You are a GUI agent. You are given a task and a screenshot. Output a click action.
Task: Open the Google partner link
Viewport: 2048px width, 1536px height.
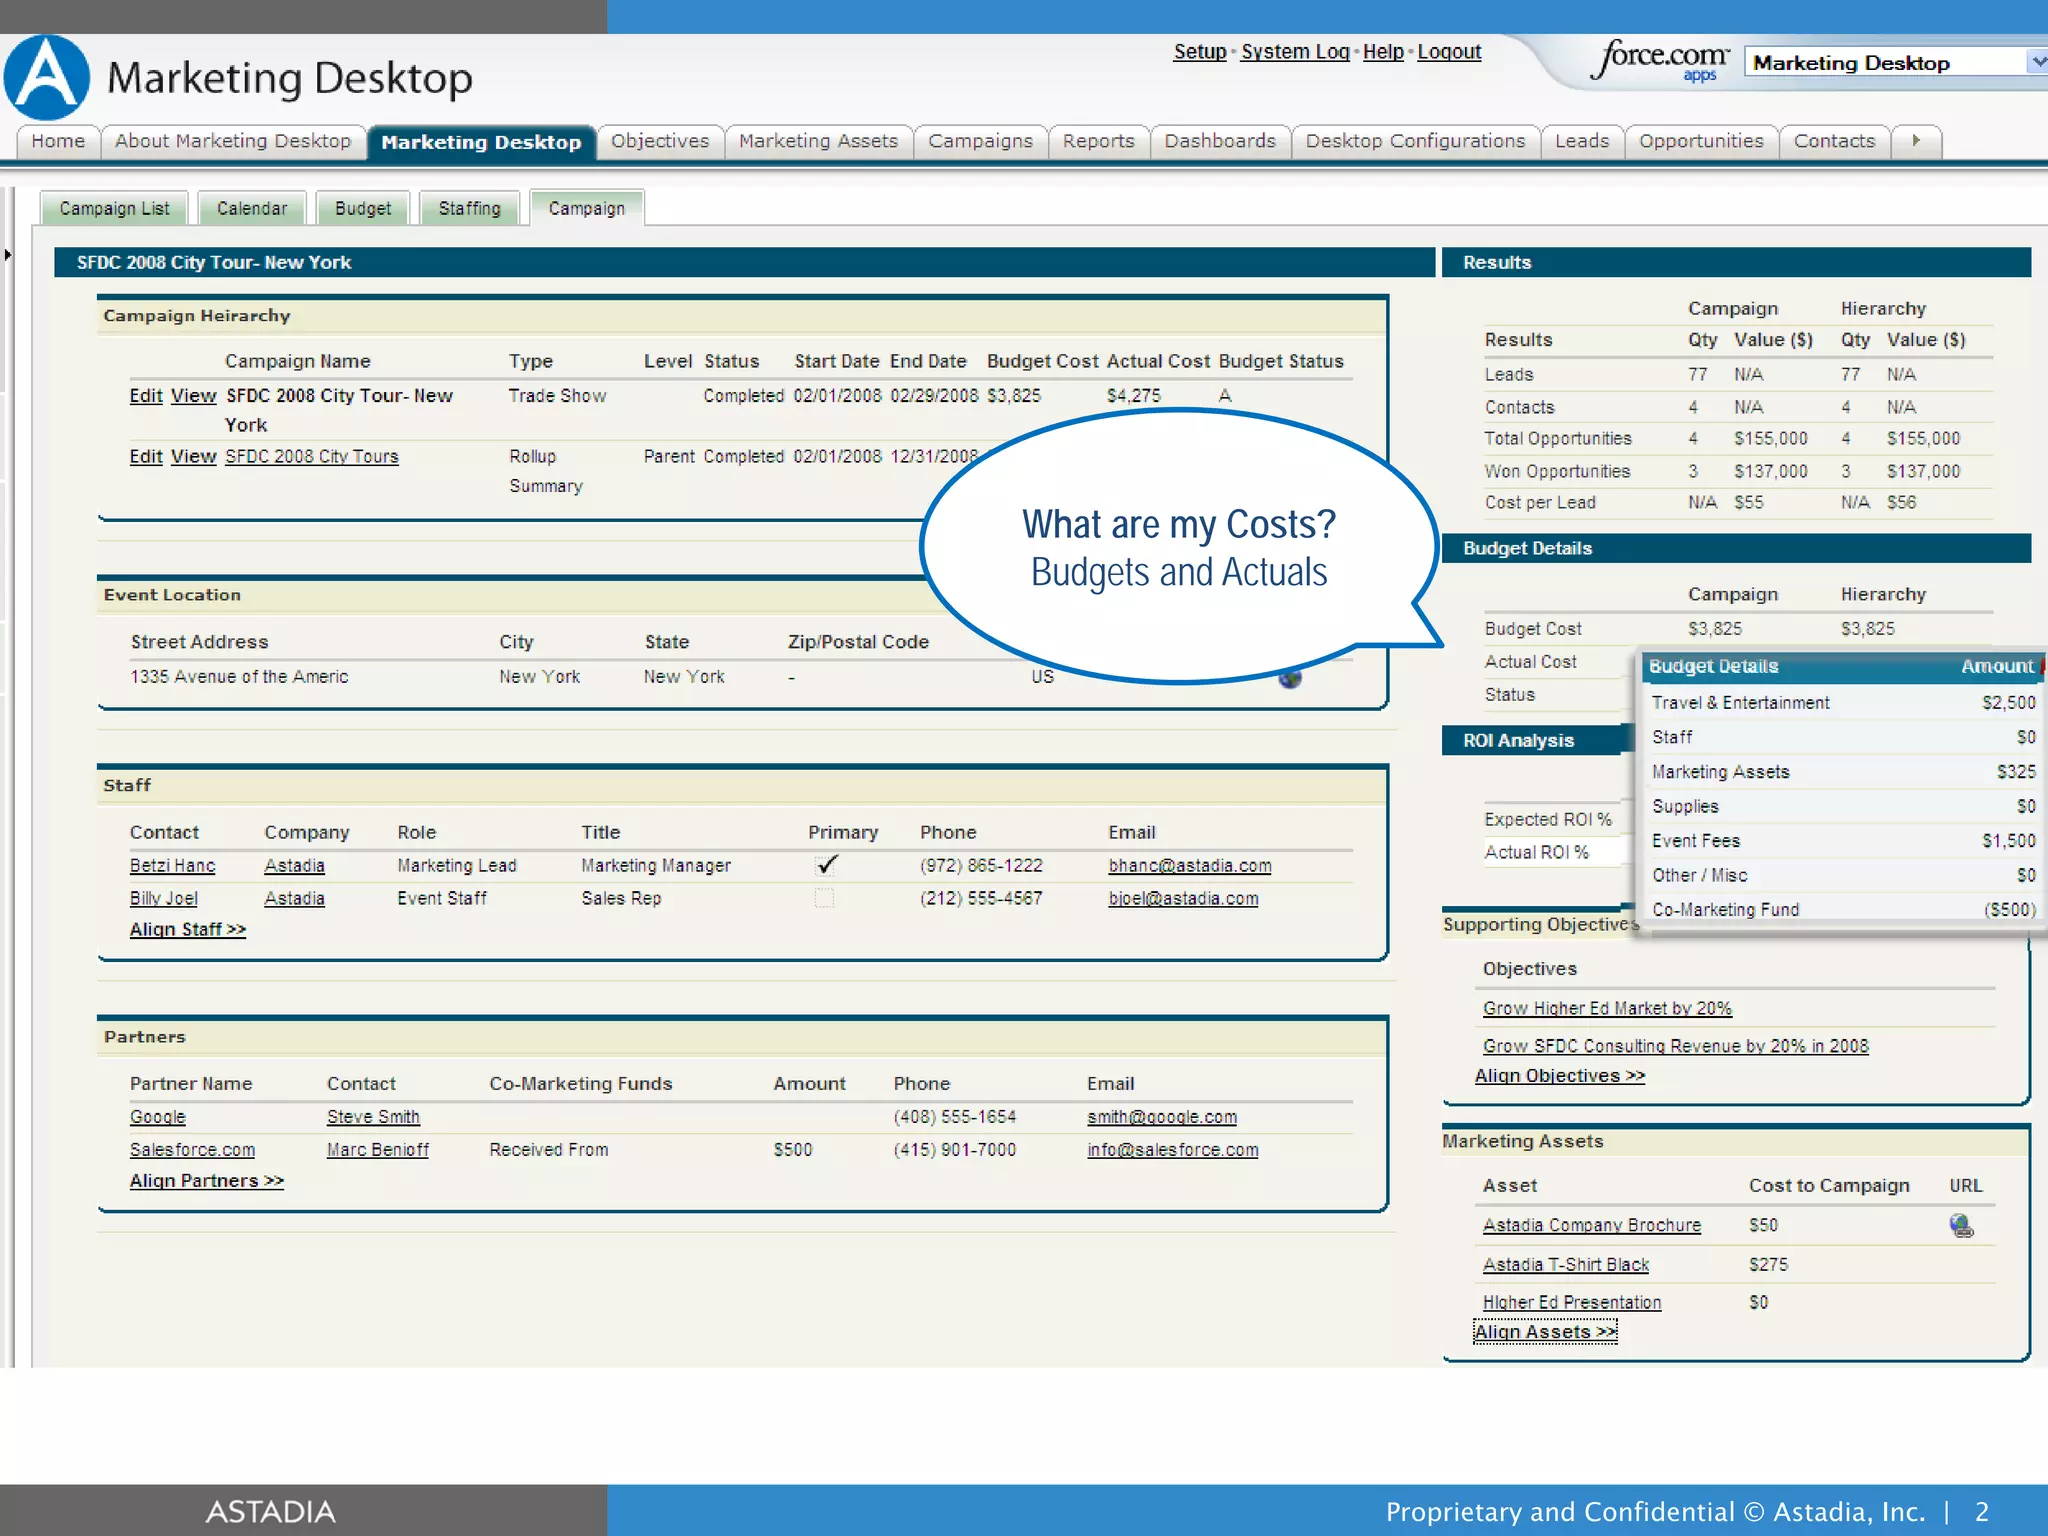[x=158, y=1117]
